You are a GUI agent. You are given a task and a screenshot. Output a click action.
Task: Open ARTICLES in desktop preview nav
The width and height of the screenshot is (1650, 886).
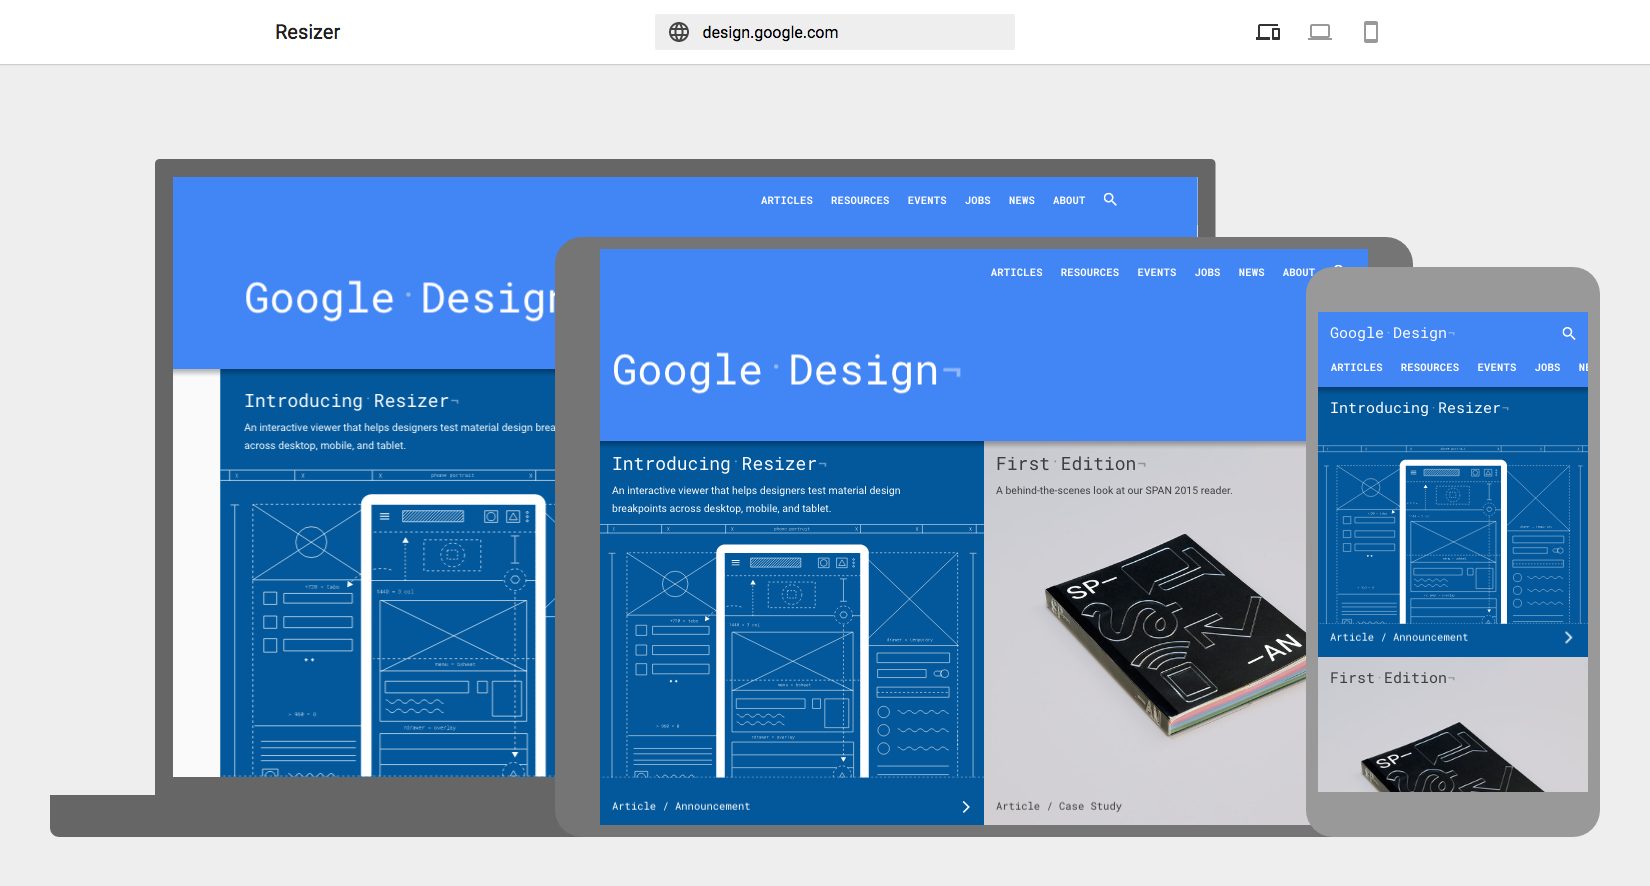click(787, 201)
